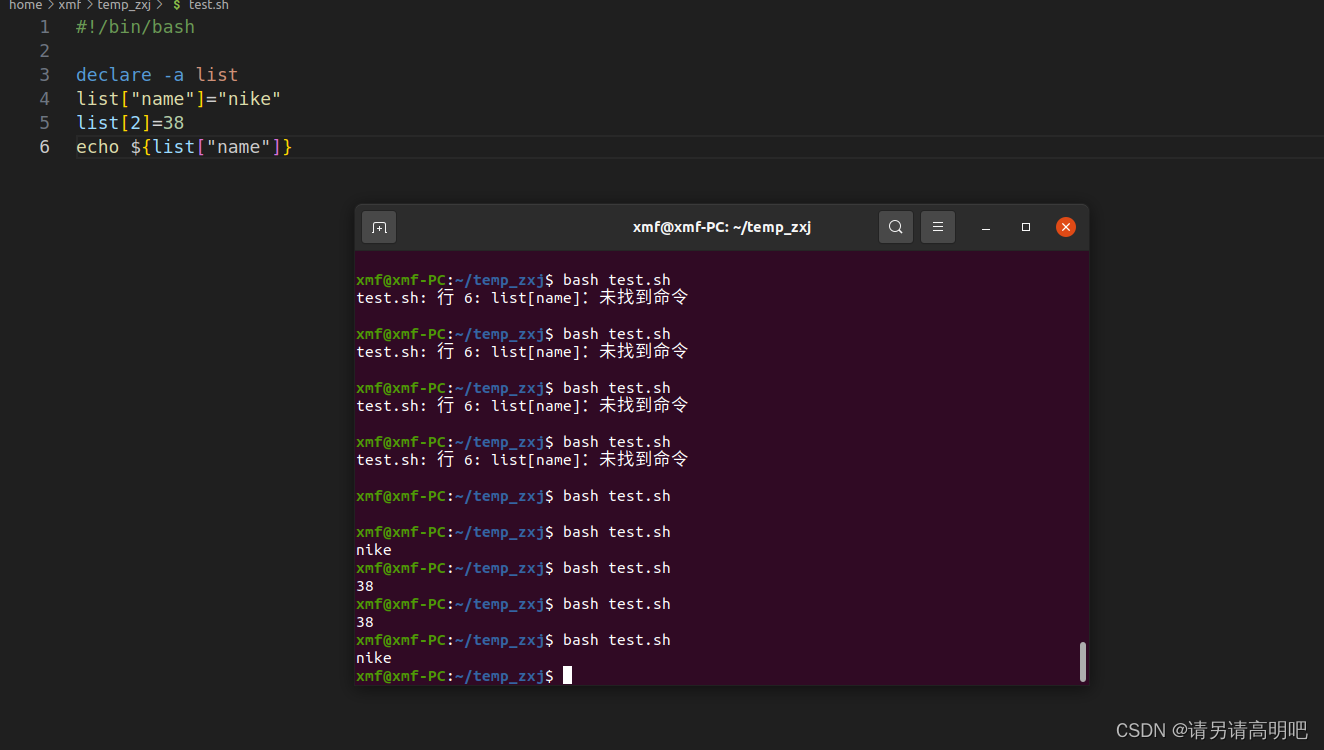Select the hamburger options icon
1324x750 pixels.
(x=937, y=226)
